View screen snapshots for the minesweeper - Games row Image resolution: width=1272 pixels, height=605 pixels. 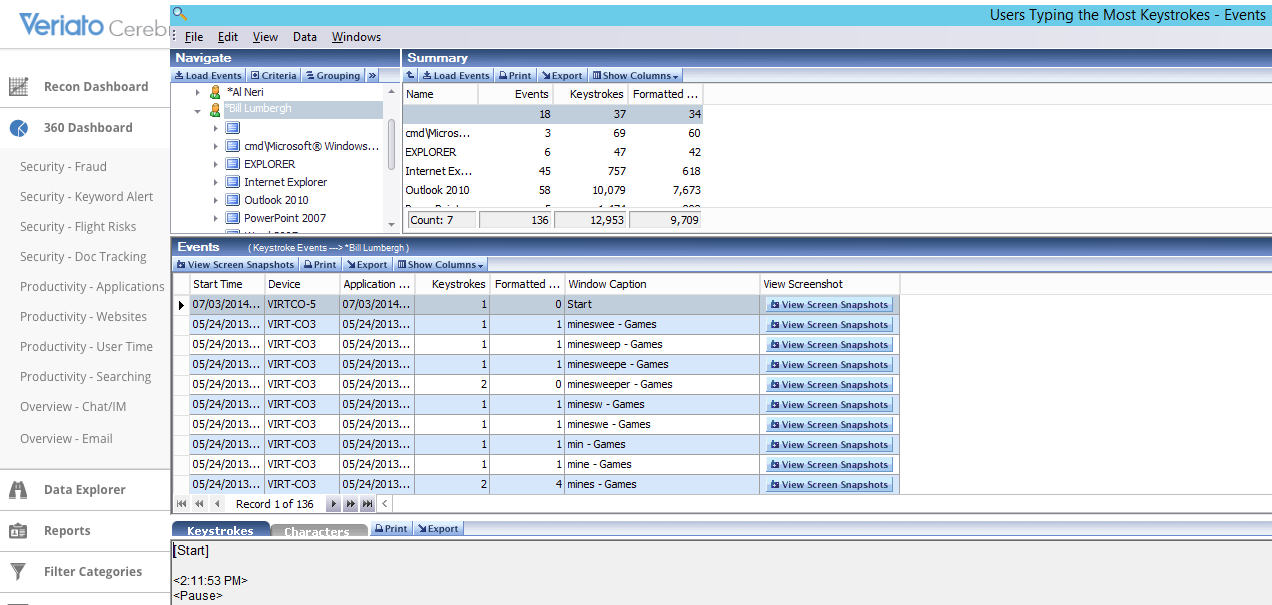click(829, 385)
